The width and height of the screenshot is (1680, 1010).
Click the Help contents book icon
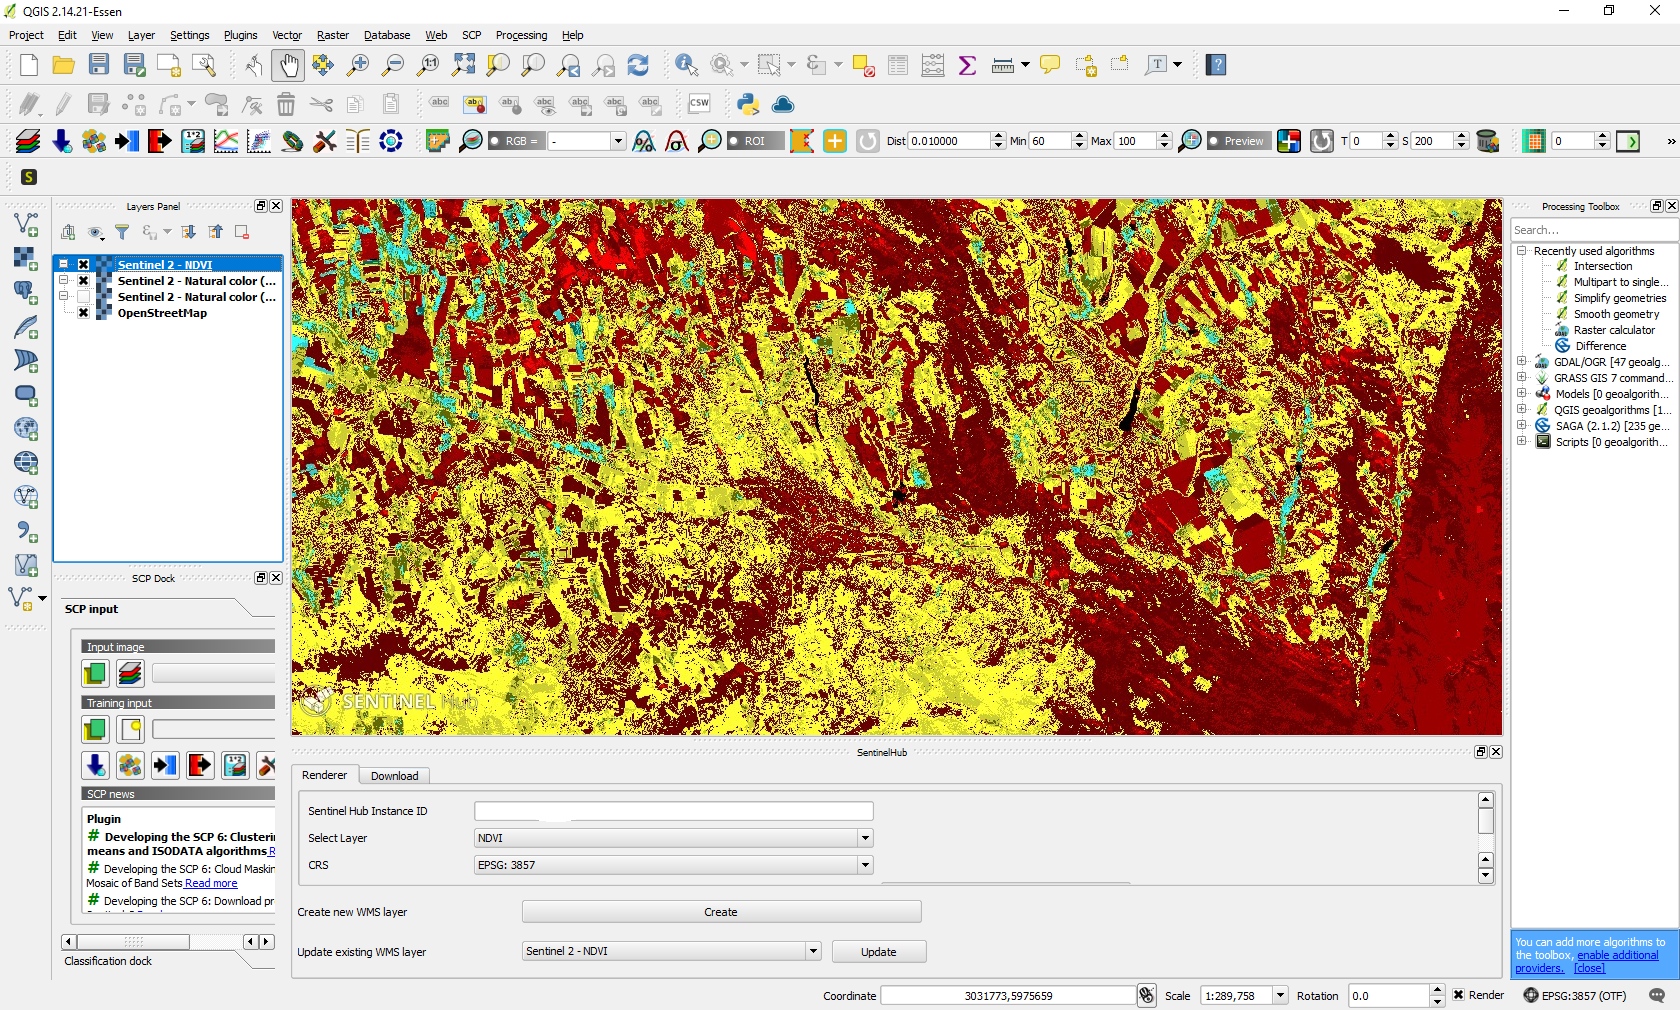pos(1216,66)
